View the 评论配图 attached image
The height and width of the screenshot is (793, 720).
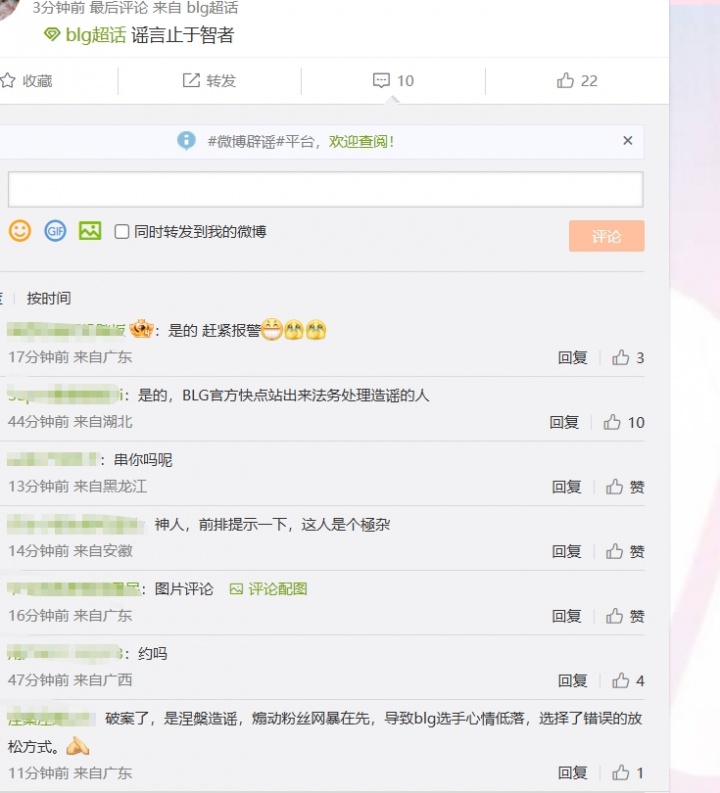268,589
